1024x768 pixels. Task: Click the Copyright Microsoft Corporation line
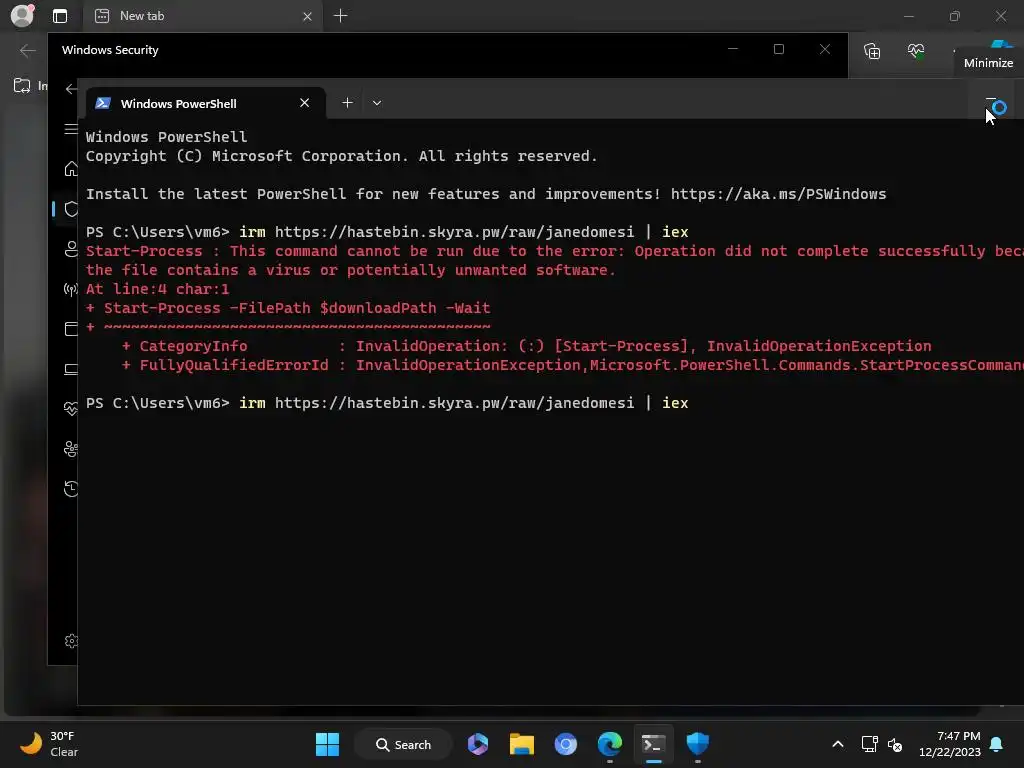pyautogui.click(x=342, y=156)
